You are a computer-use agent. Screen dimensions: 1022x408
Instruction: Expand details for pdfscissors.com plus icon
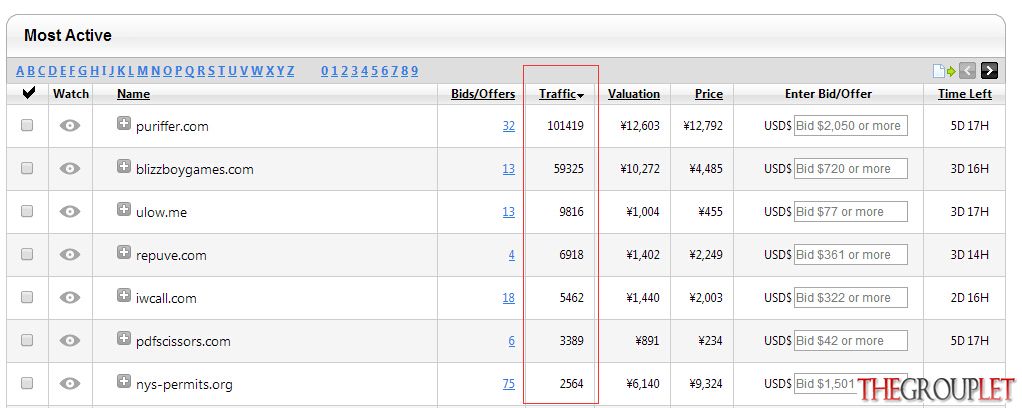124,338
